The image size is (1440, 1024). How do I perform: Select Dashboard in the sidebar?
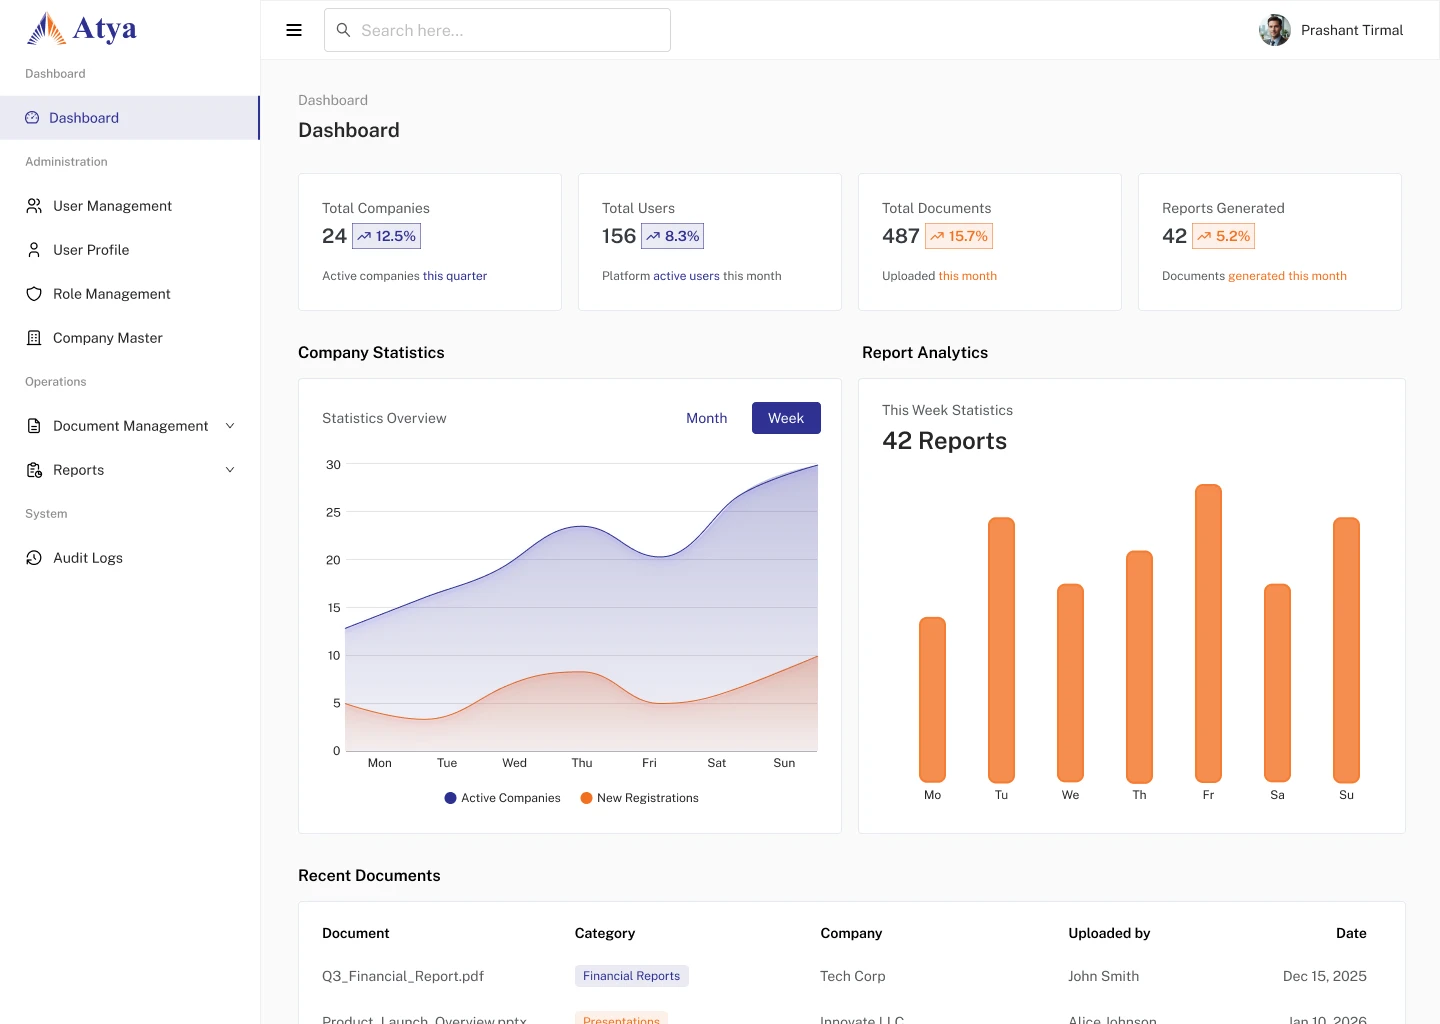(x=130, y=118)
